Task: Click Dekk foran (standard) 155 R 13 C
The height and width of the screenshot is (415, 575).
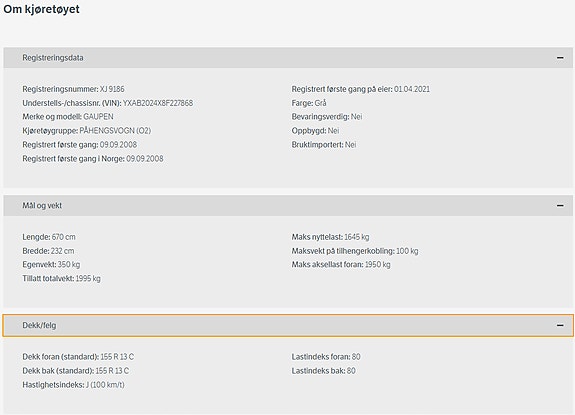Action: (x=78, y=357)
